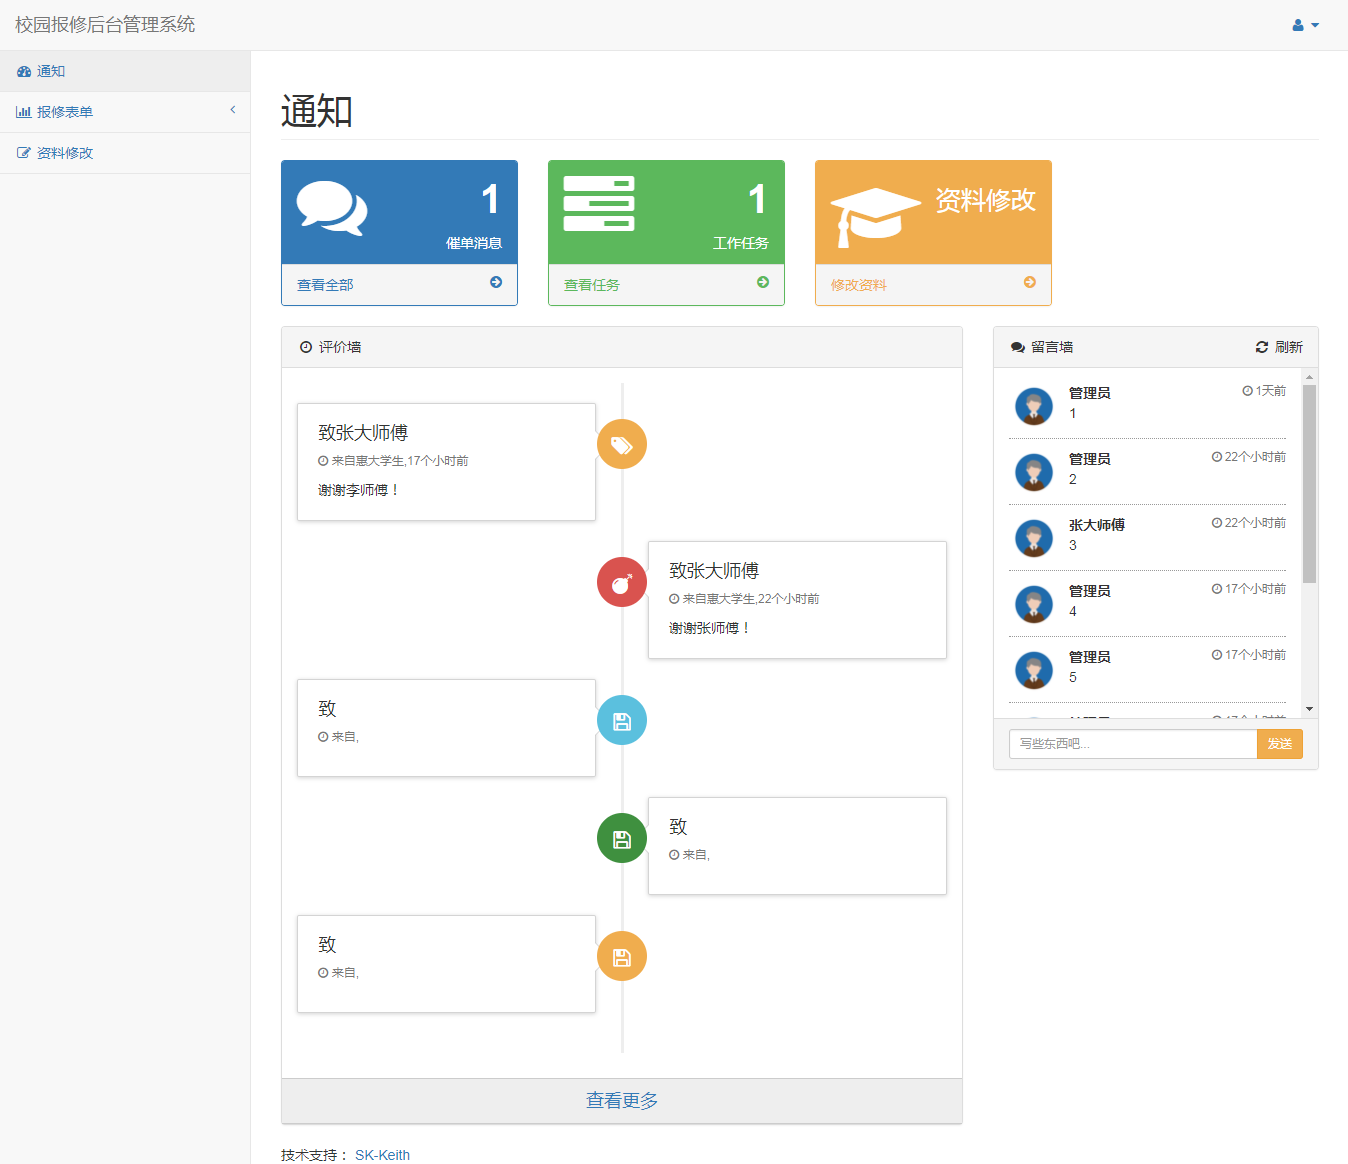Click the avatar of 管理员 message 2

click(1034, 472)
